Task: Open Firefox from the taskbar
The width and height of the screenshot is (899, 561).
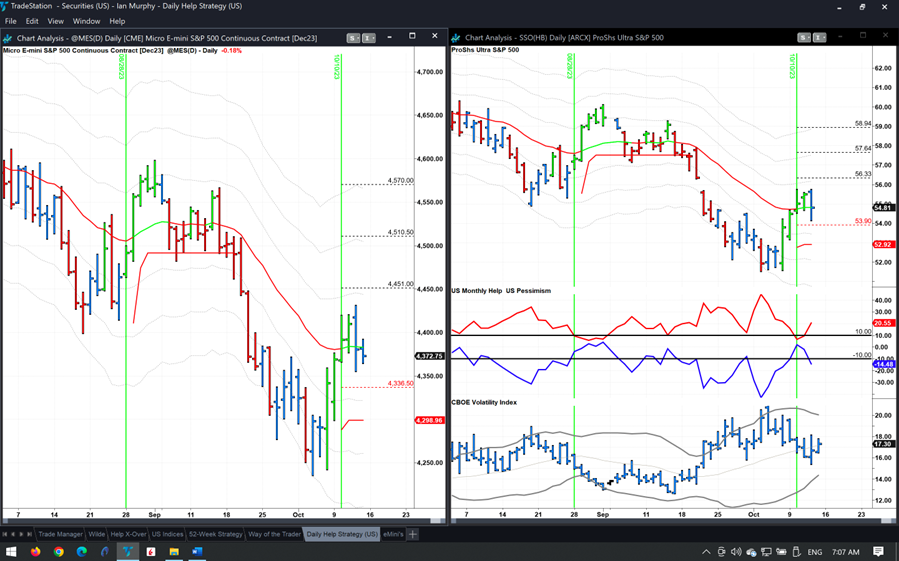Action: point(36,552)
